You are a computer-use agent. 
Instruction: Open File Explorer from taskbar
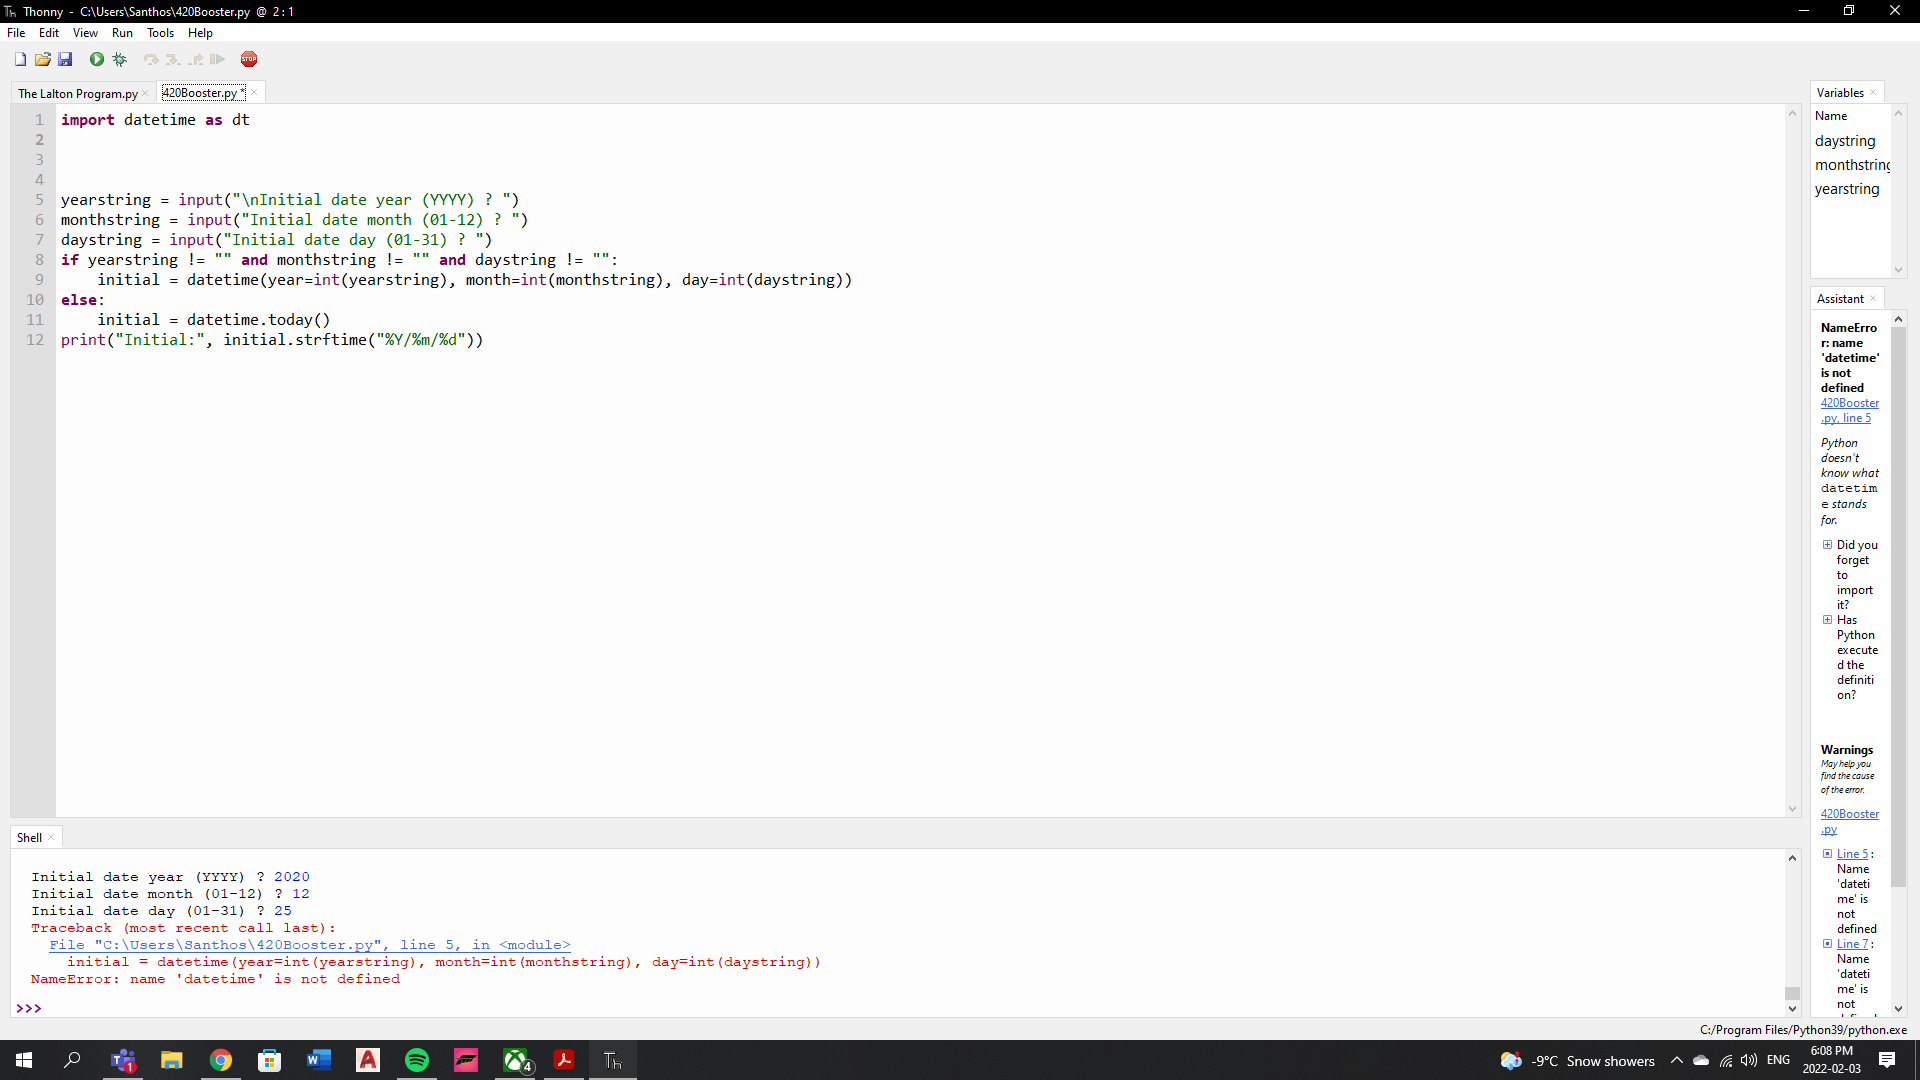pyautogui.click(x=172, y=1060)
